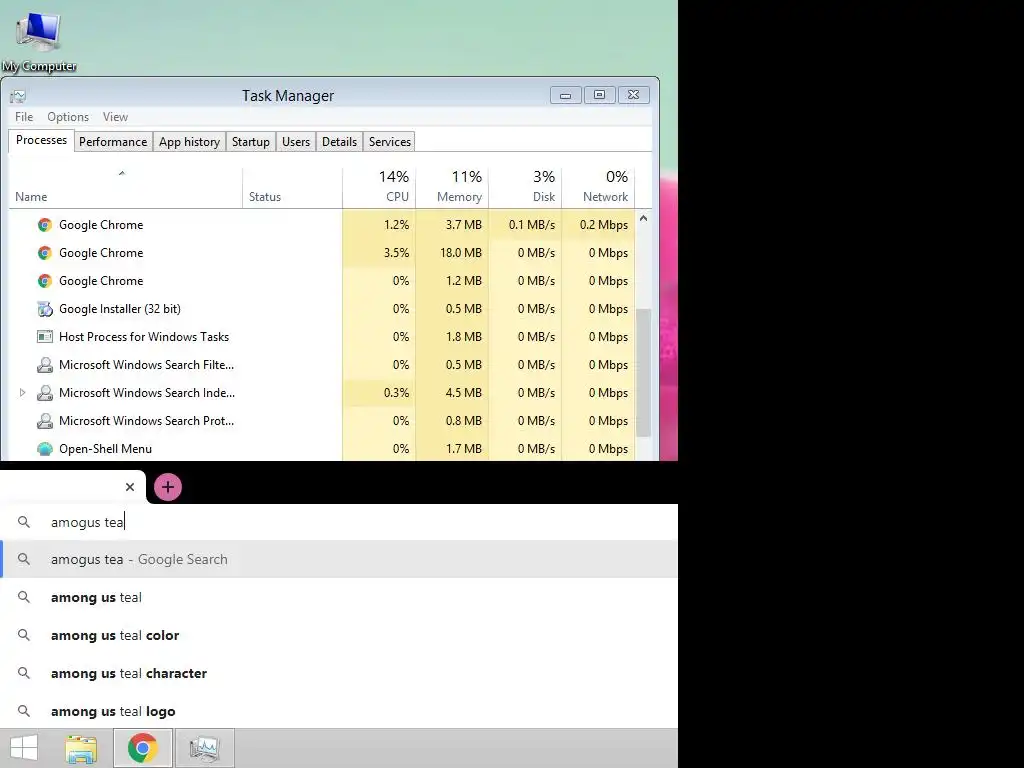Click sort arrow above Name column
The height and width of the screenshot is (768, 1024).
click(x=121, y=174)
